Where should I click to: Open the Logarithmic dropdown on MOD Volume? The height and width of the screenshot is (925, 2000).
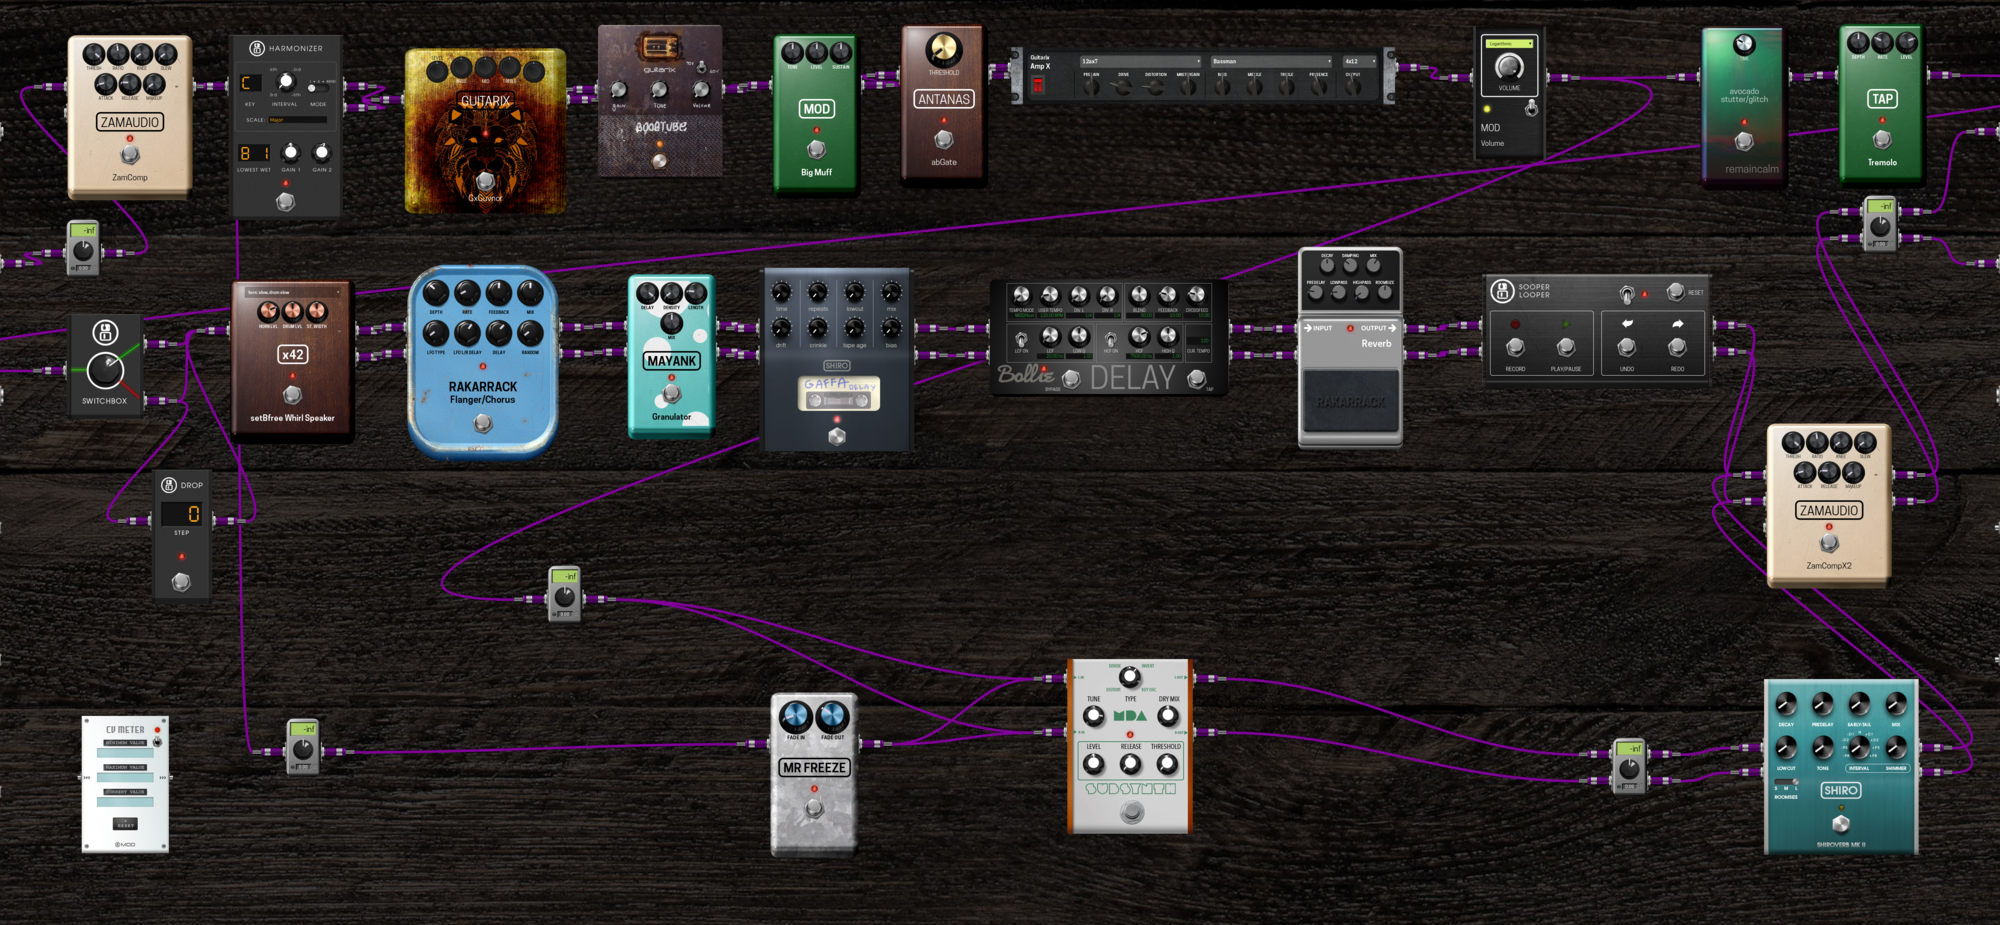tap(1510, 44)
